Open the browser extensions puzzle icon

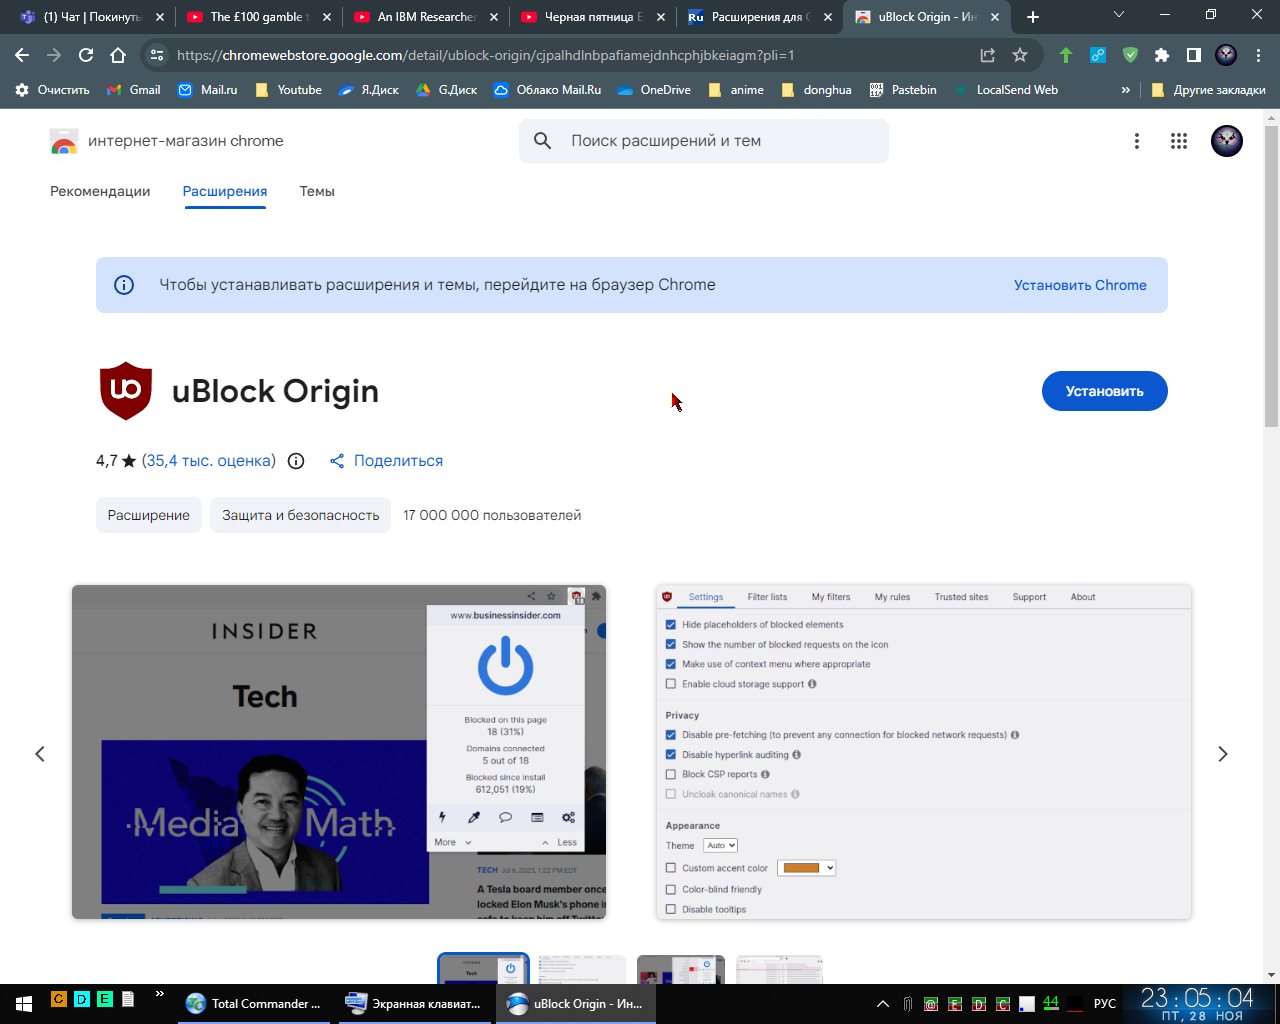click(1161, 55)
